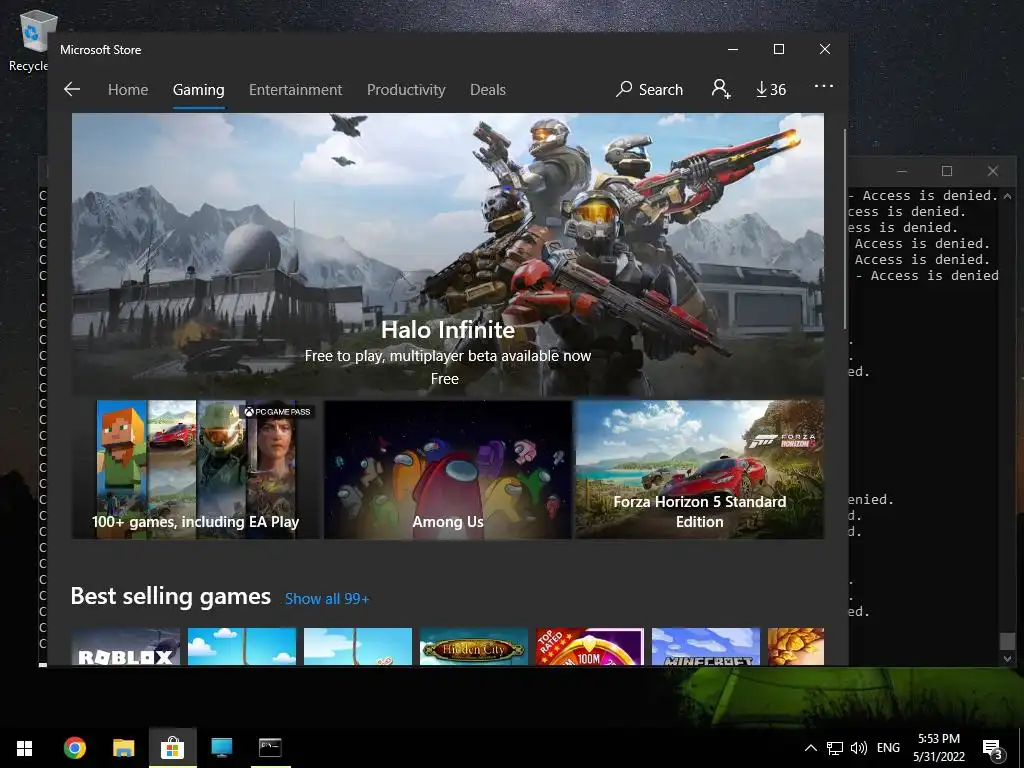
Task: Click the Microsoft Store taskbar icon
Action: 172,748
